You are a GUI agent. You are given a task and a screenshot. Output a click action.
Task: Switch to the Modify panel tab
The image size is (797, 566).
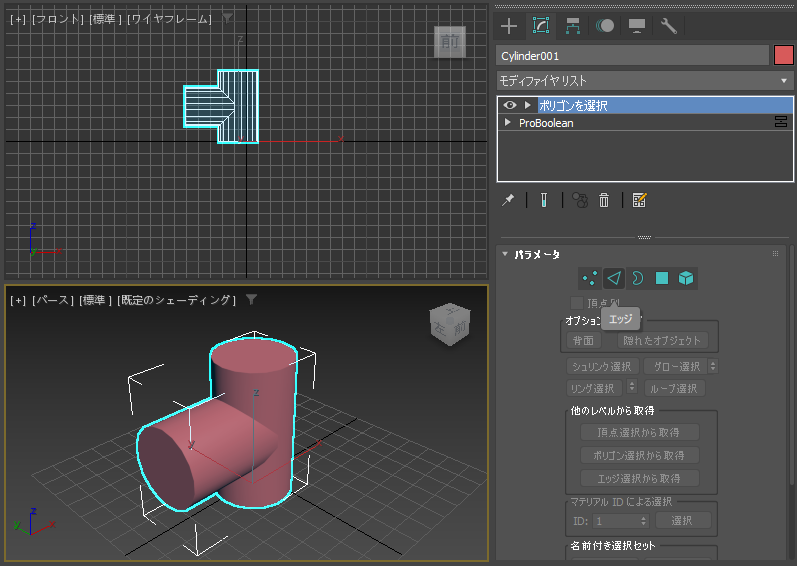(541, 26)
